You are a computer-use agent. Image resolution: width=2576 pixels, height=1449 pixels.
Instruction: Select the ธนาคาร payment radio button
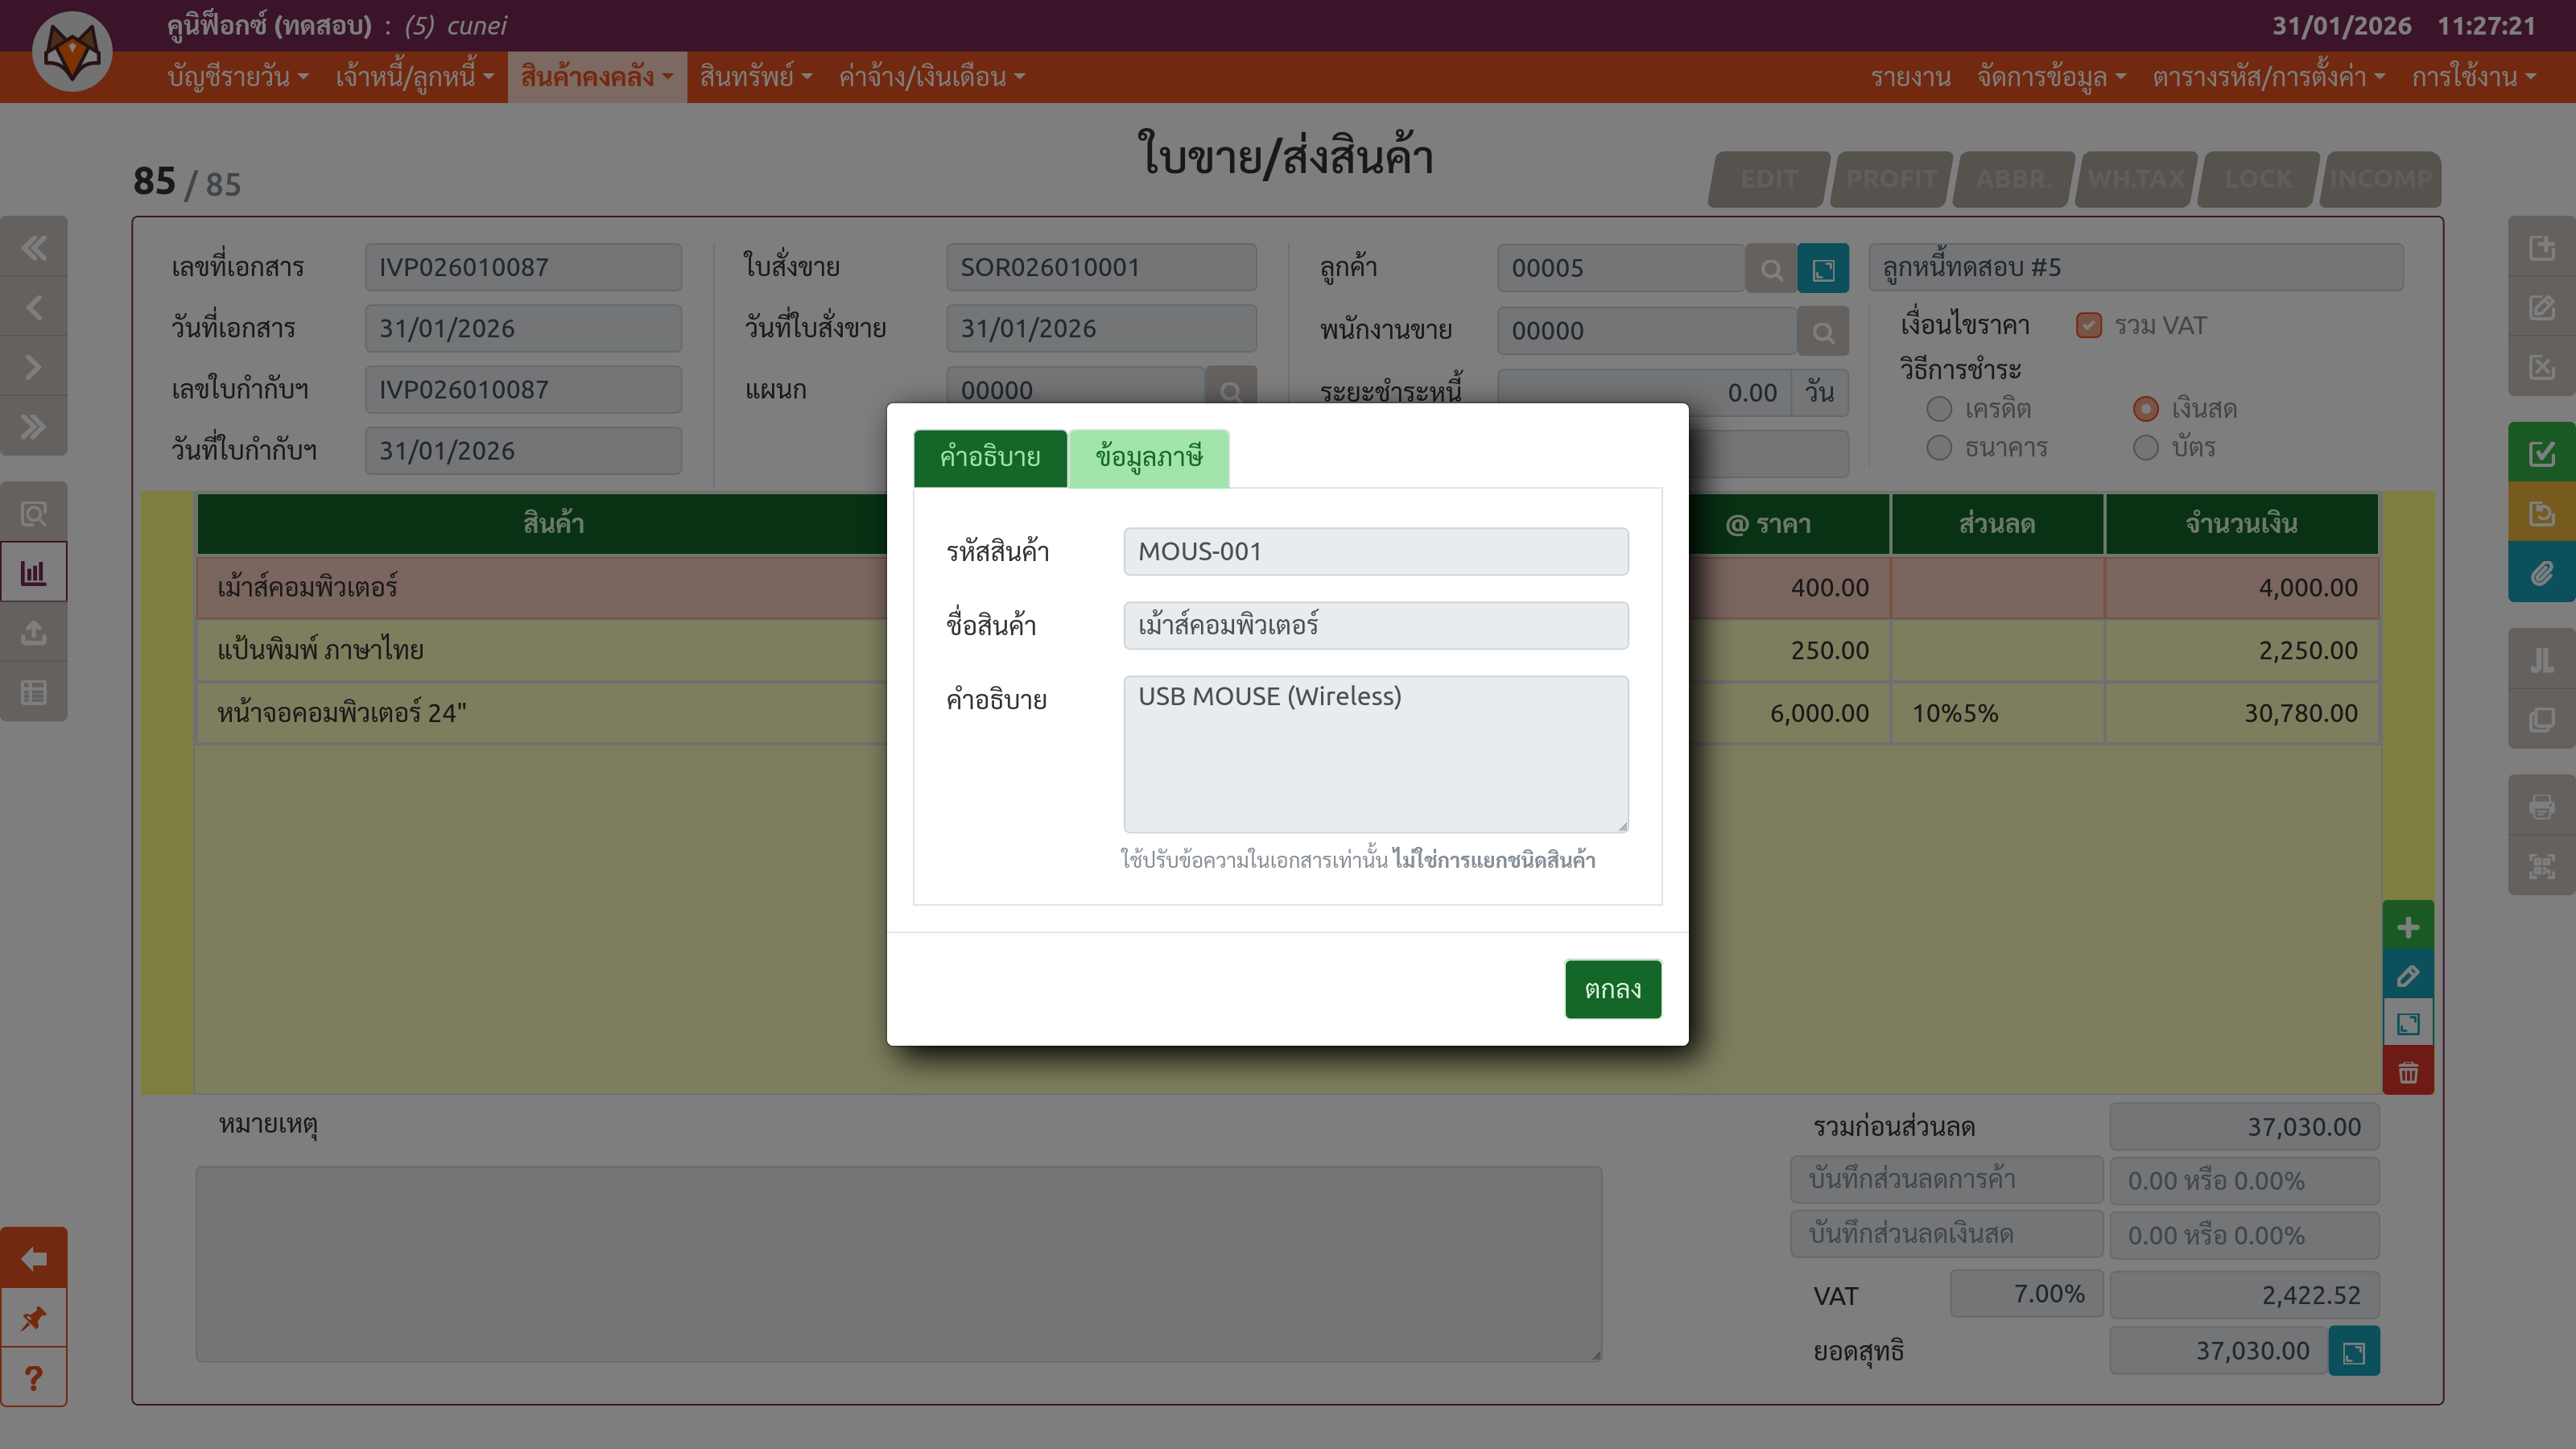(1939, 448)
